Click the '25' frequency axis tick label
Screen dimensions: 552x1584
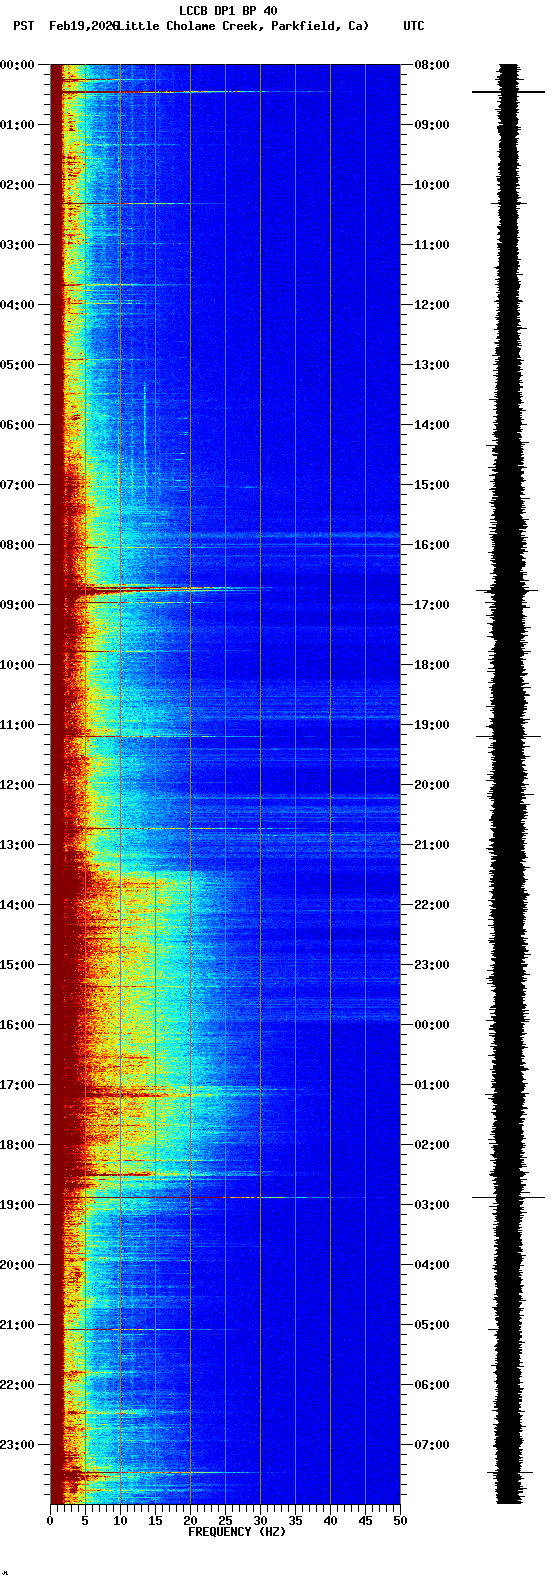[225, 1521]
